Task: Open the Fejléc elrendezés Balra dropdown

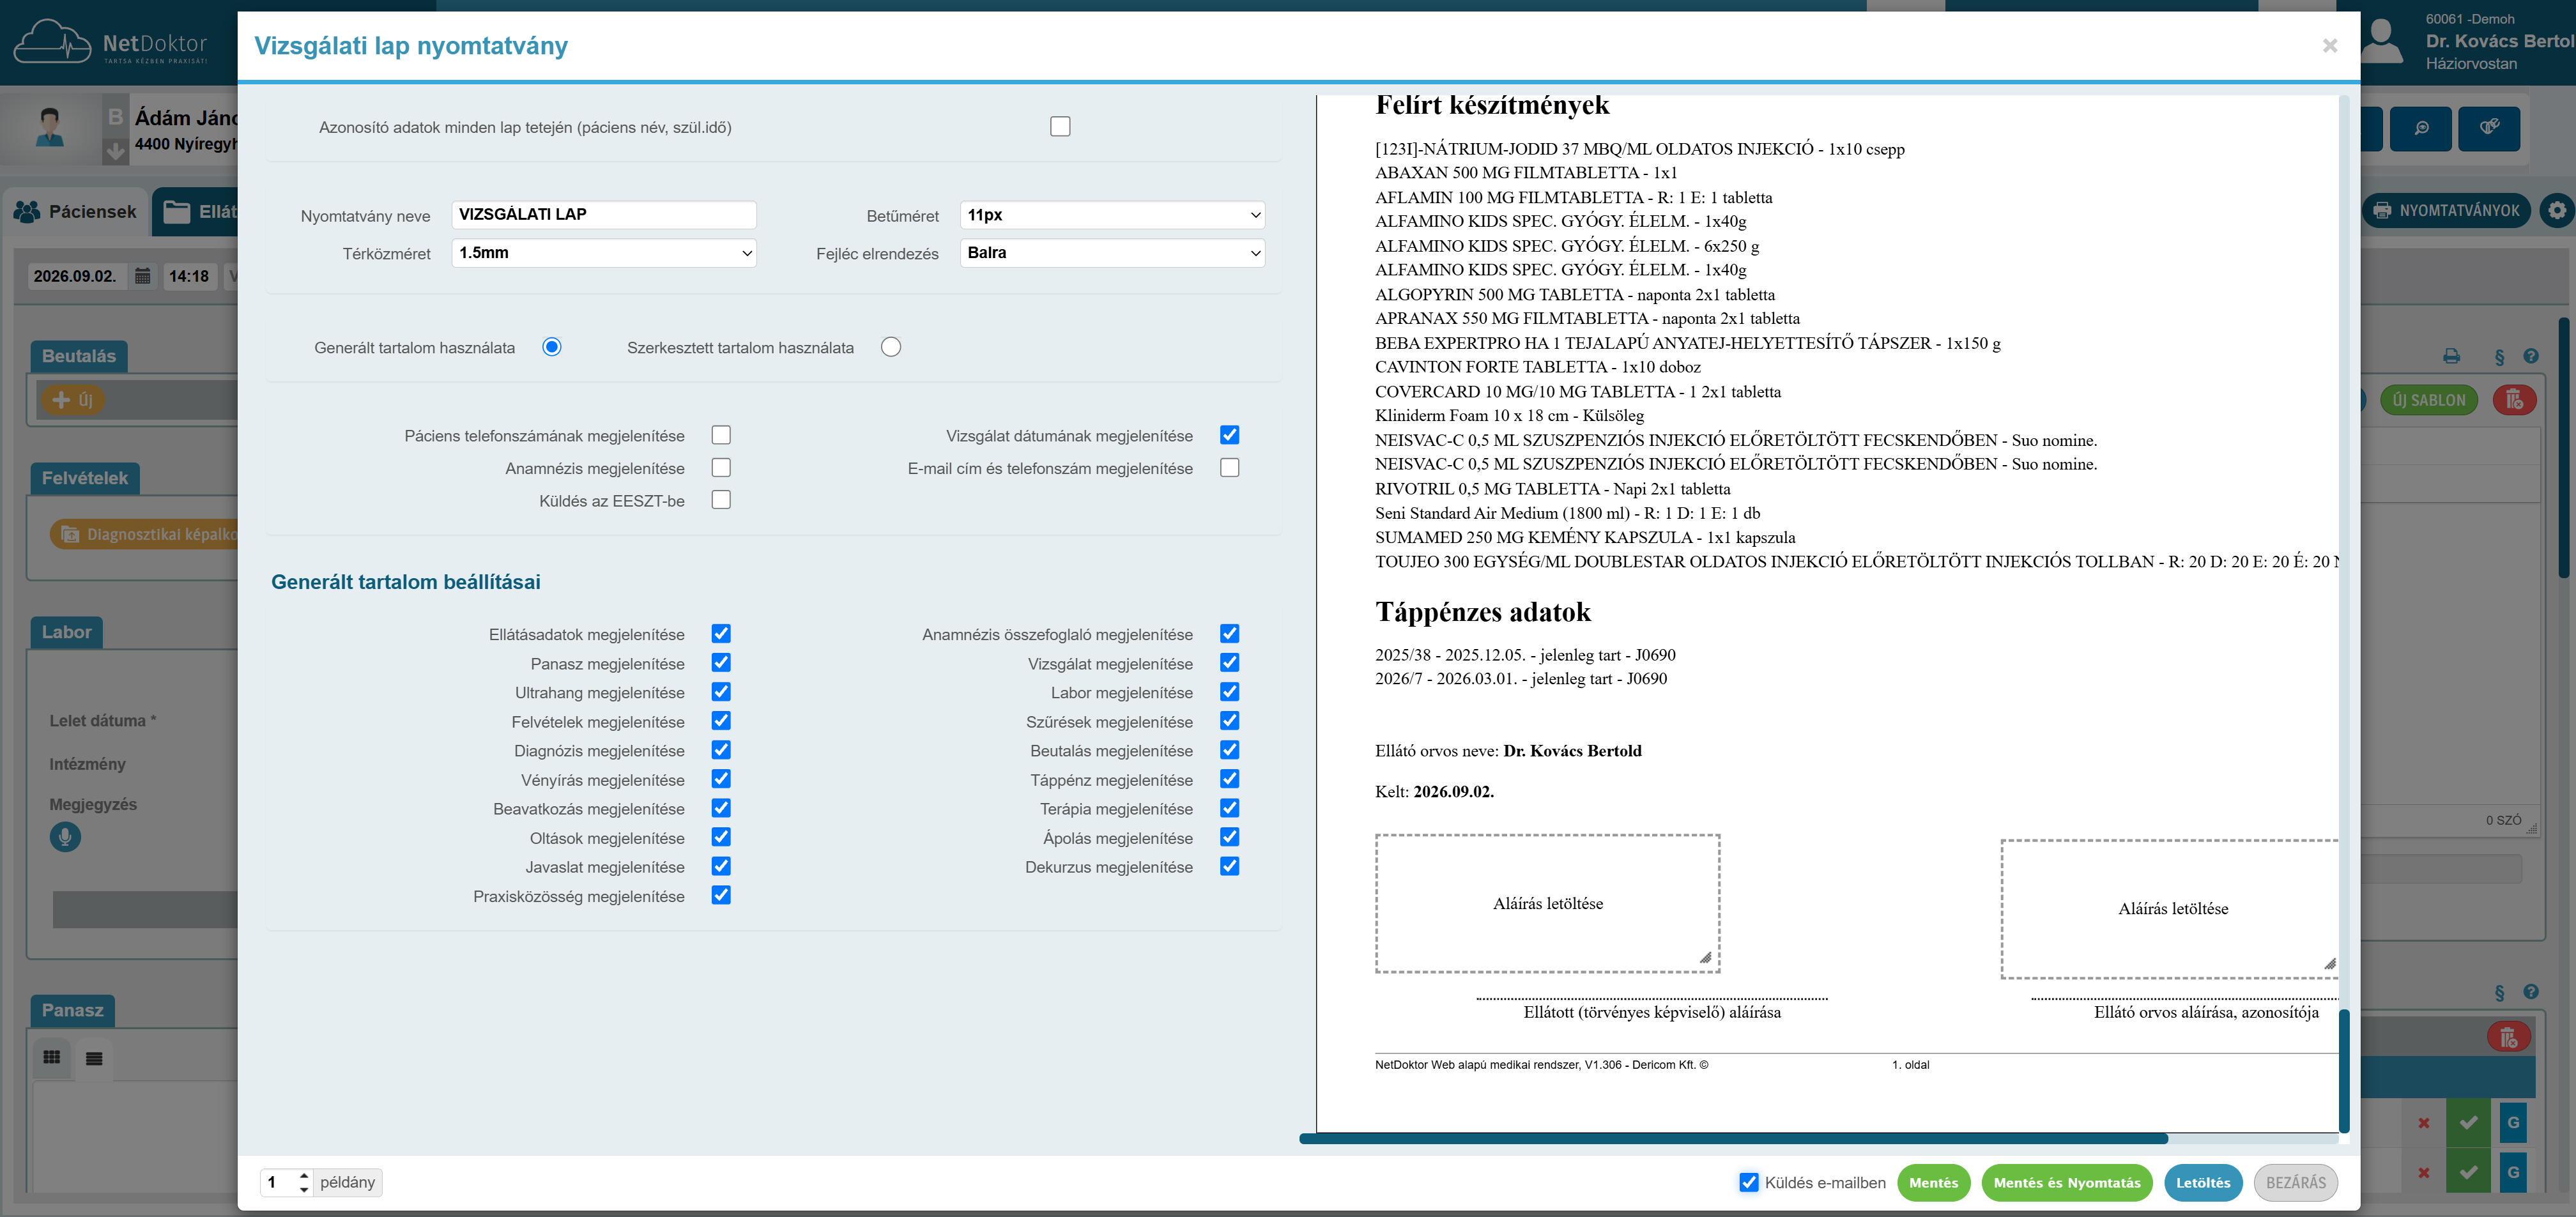Action: [1112, 253]
